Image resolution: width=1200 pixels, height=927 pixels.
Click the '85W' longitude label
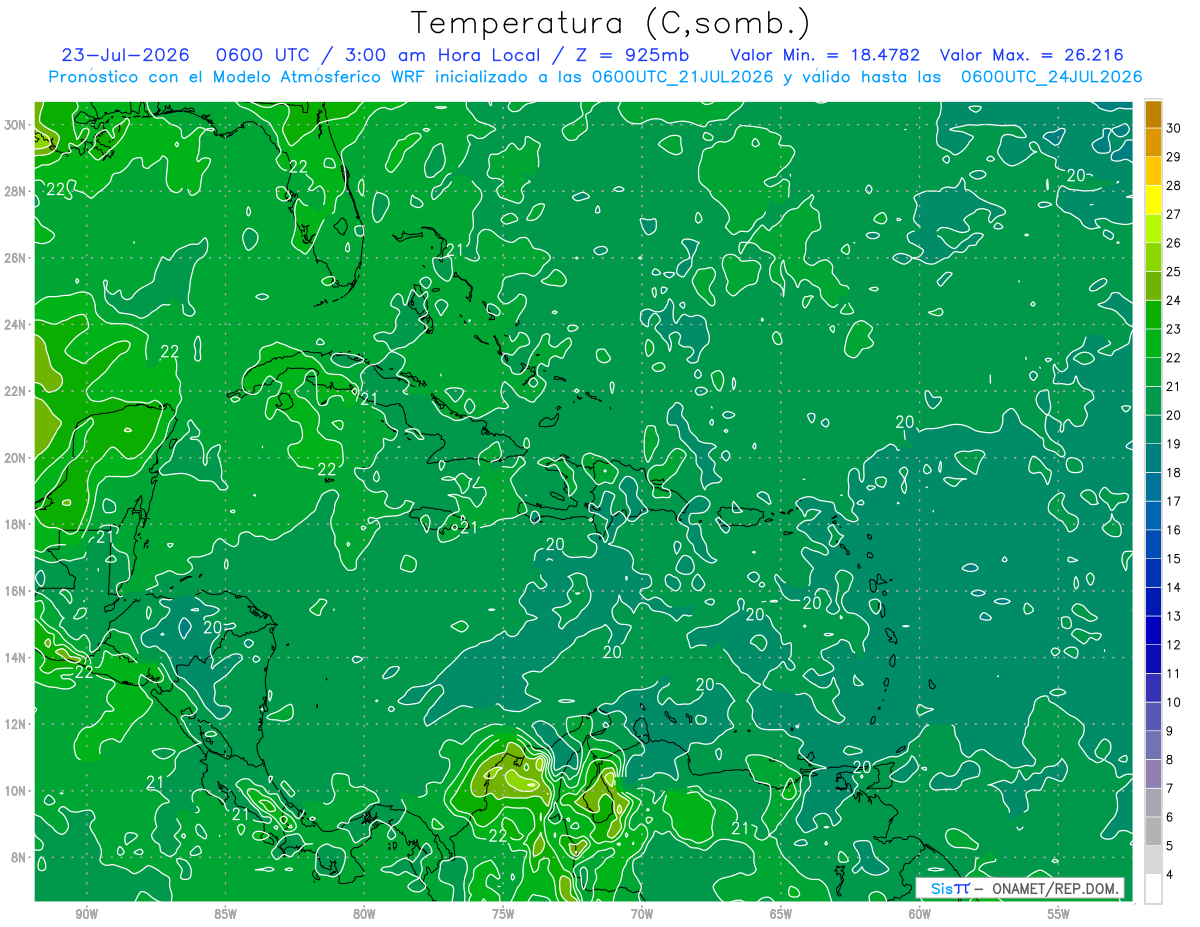225,914
